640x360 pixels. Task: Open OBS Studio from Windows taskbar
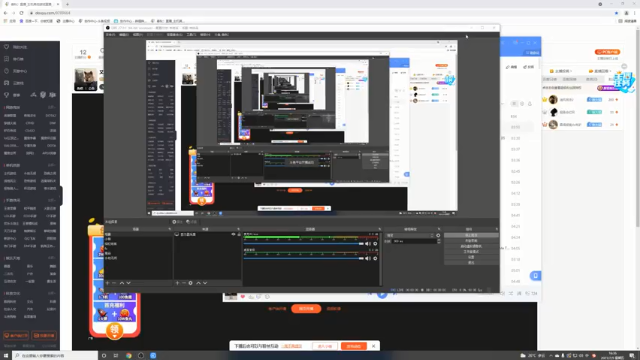141,356
